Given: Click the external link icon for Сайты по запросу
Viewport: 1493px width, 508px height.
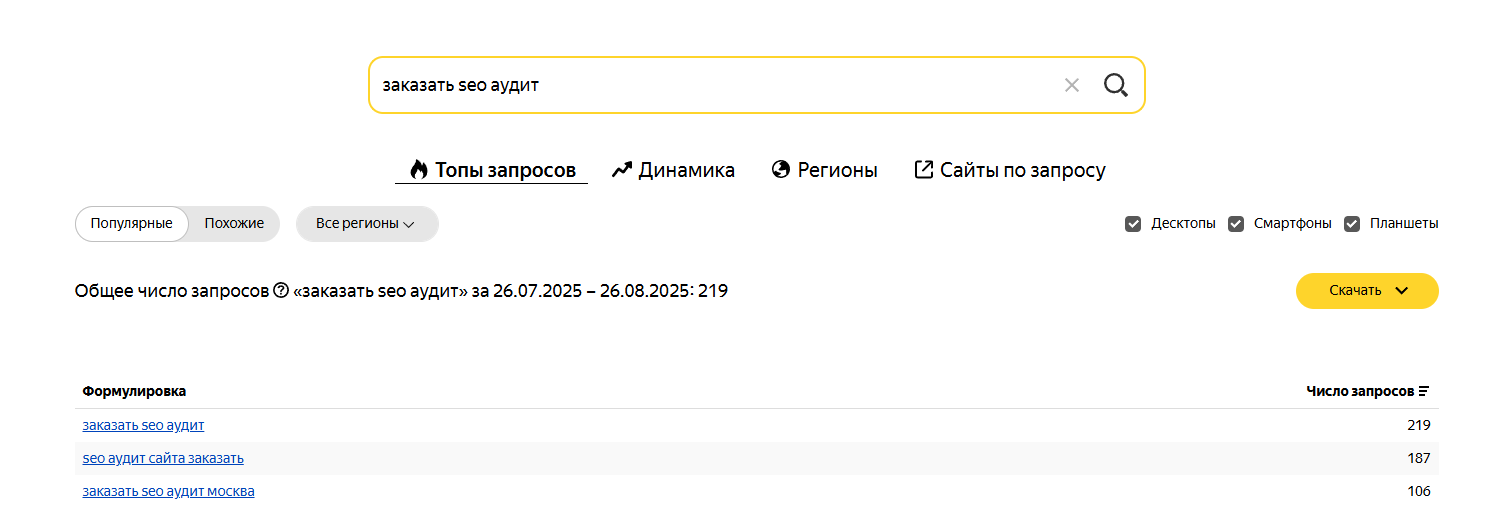Looking at the screenshot, I should (924, 170).
